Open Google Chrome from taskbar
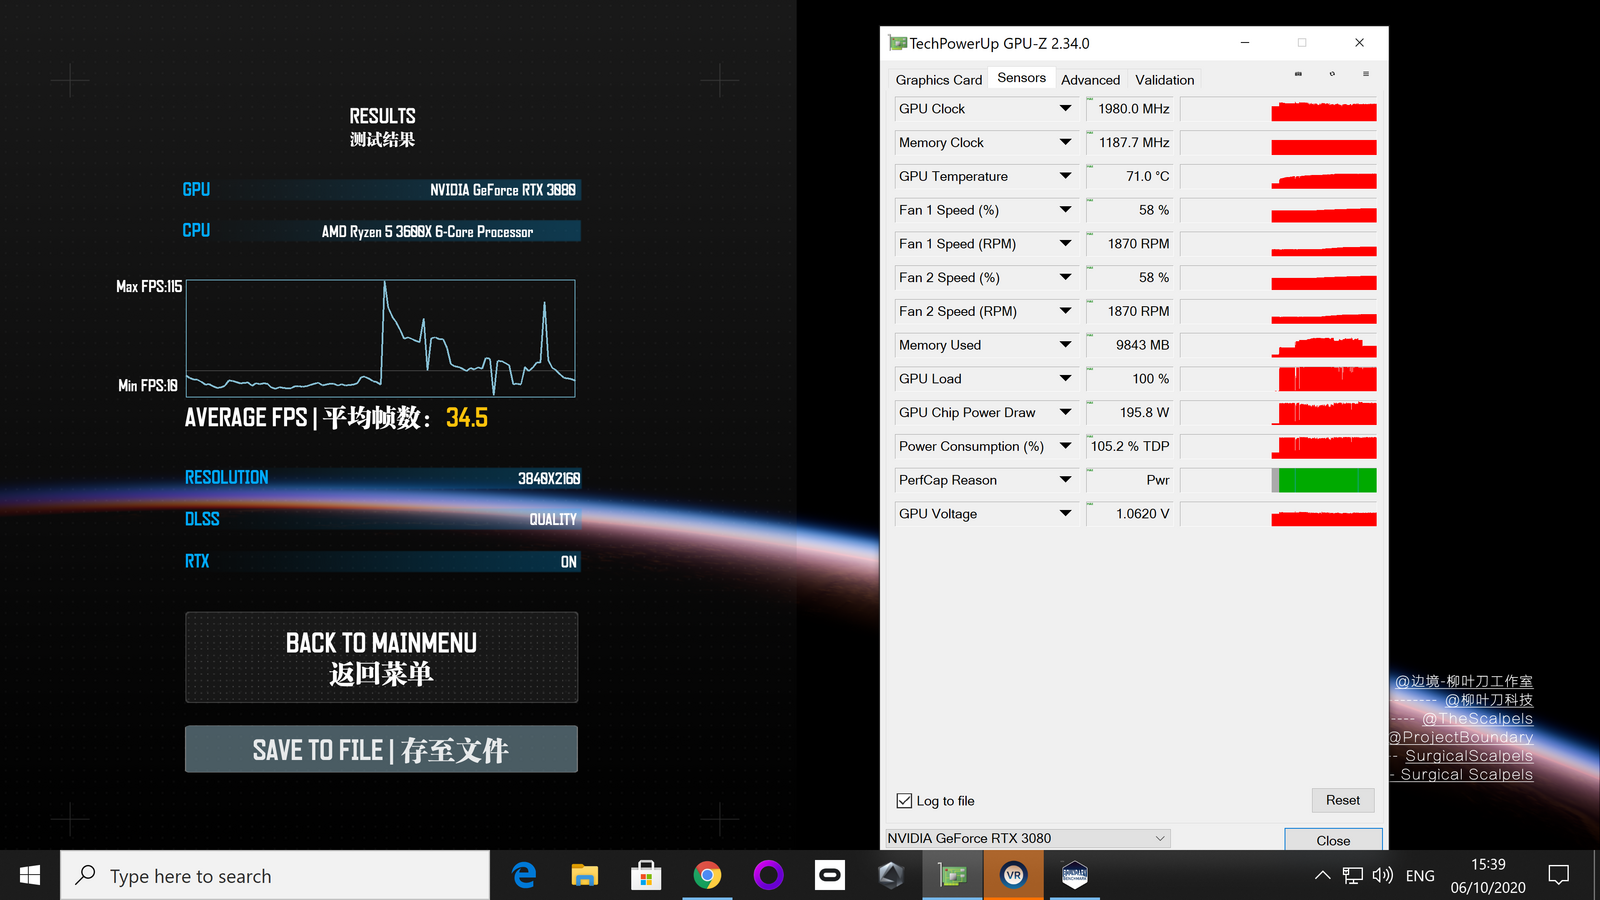 [707, 876]
